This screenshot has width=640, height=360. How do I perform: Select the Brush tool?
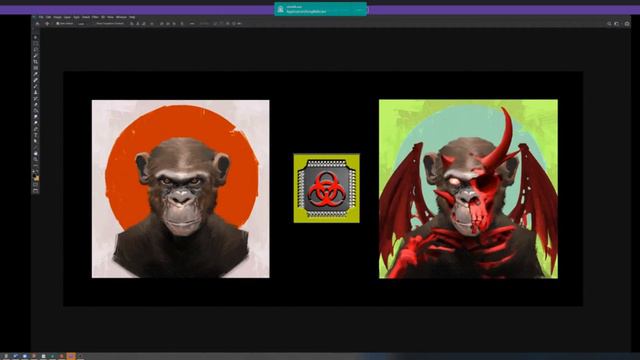[x=36, y=86]
